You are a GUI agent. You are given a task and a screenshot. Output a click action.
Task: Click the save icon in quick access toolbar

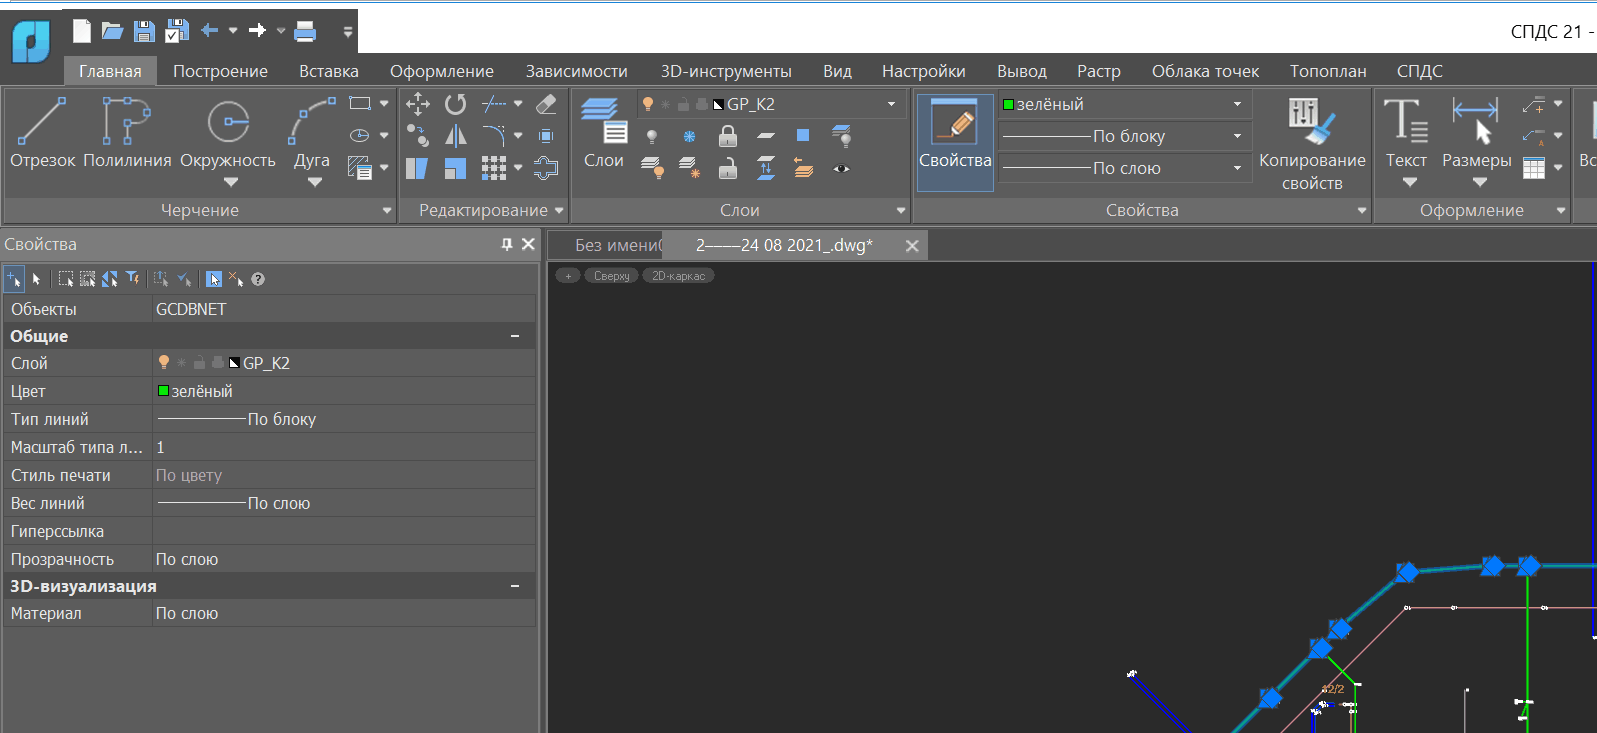(144, 31)
